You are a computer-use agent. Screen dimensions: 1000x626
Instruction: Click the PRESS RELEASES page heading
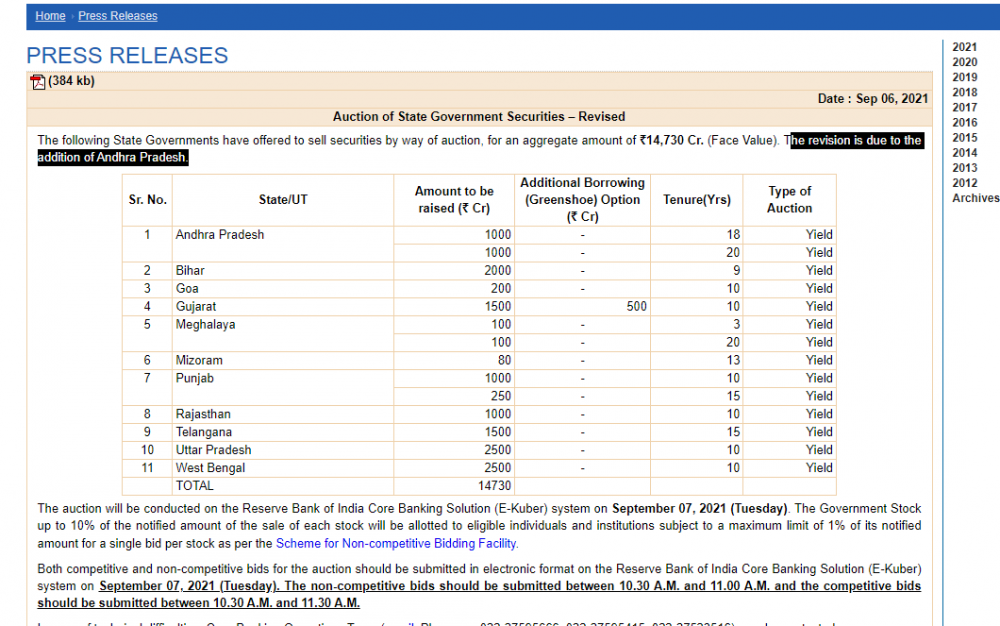pyautogui.click(x=127, y=55)
